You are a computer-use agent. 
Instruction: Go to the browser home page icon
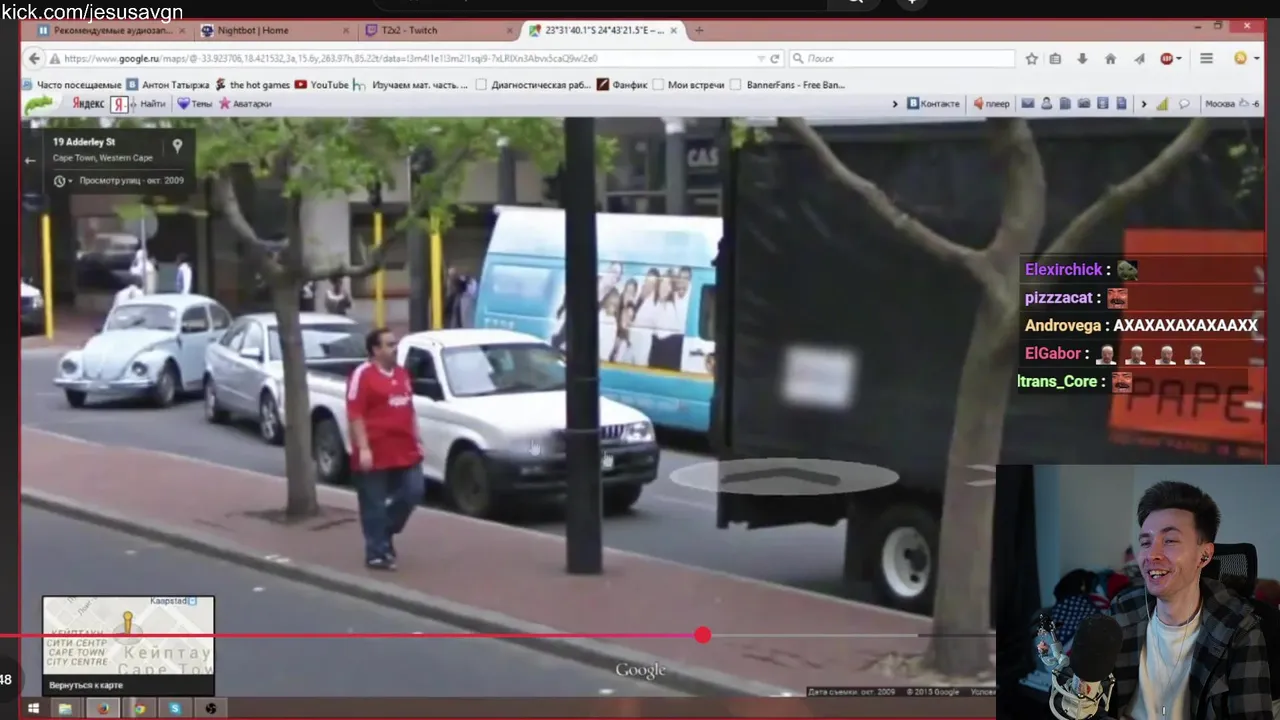[x=1110, y=59]
